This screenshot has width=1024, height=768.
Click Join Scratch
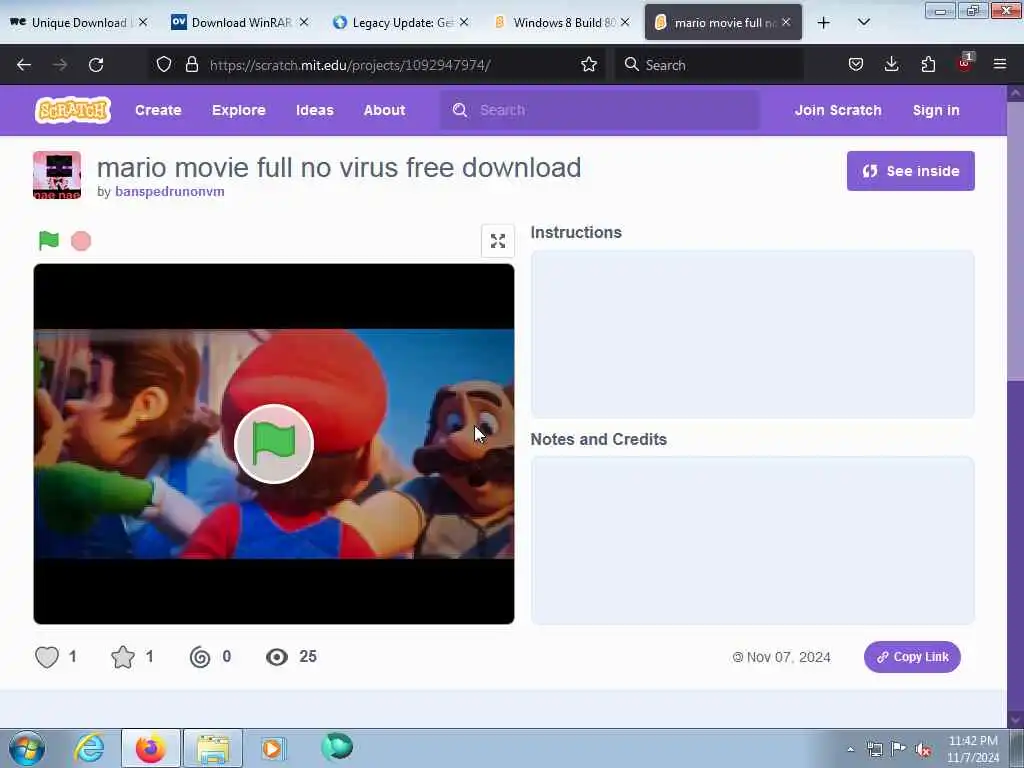point(838,110)
